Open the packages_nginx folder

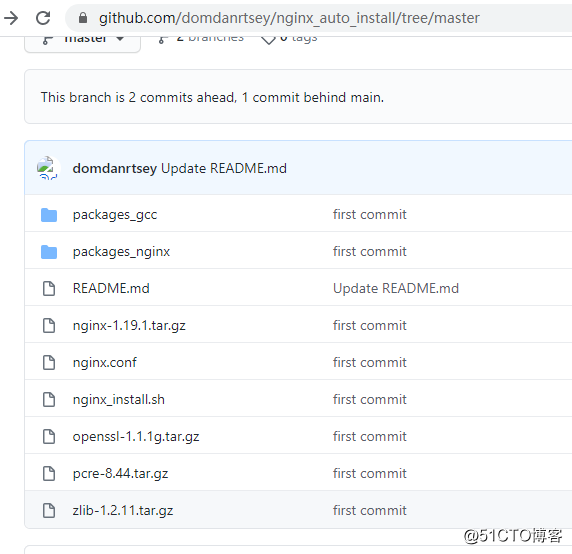pos(121,252)
